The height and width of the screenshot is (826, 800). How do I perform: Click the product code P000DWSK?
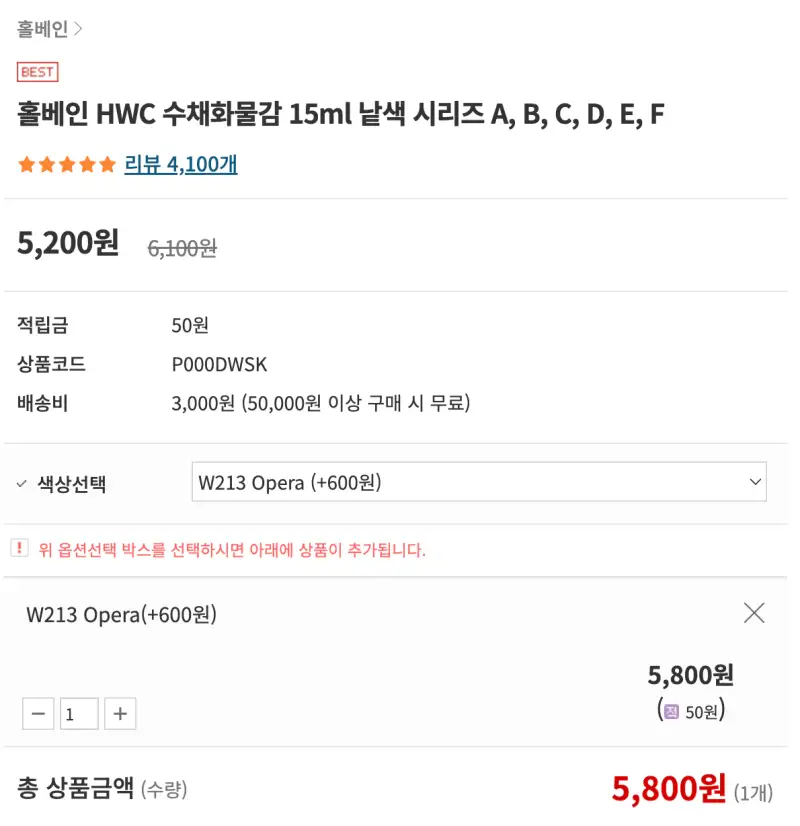click(219, 365)
